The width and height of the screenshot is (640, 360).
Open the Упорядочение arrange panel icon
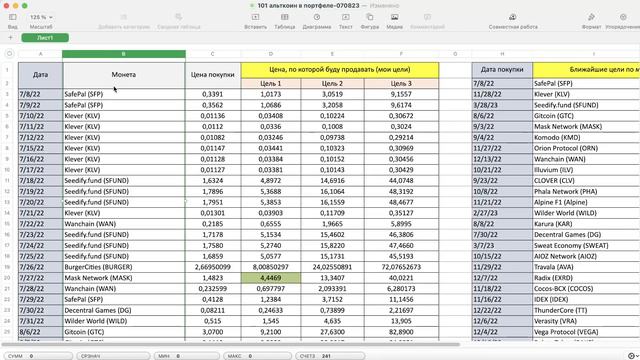623,17
